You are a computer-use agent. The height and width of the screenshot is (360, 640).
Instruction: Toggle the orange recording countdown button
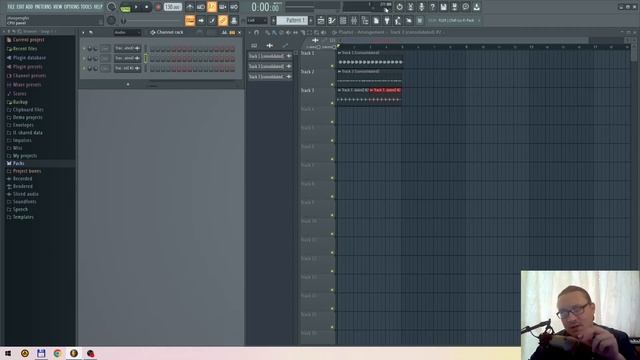pos(212,7)
